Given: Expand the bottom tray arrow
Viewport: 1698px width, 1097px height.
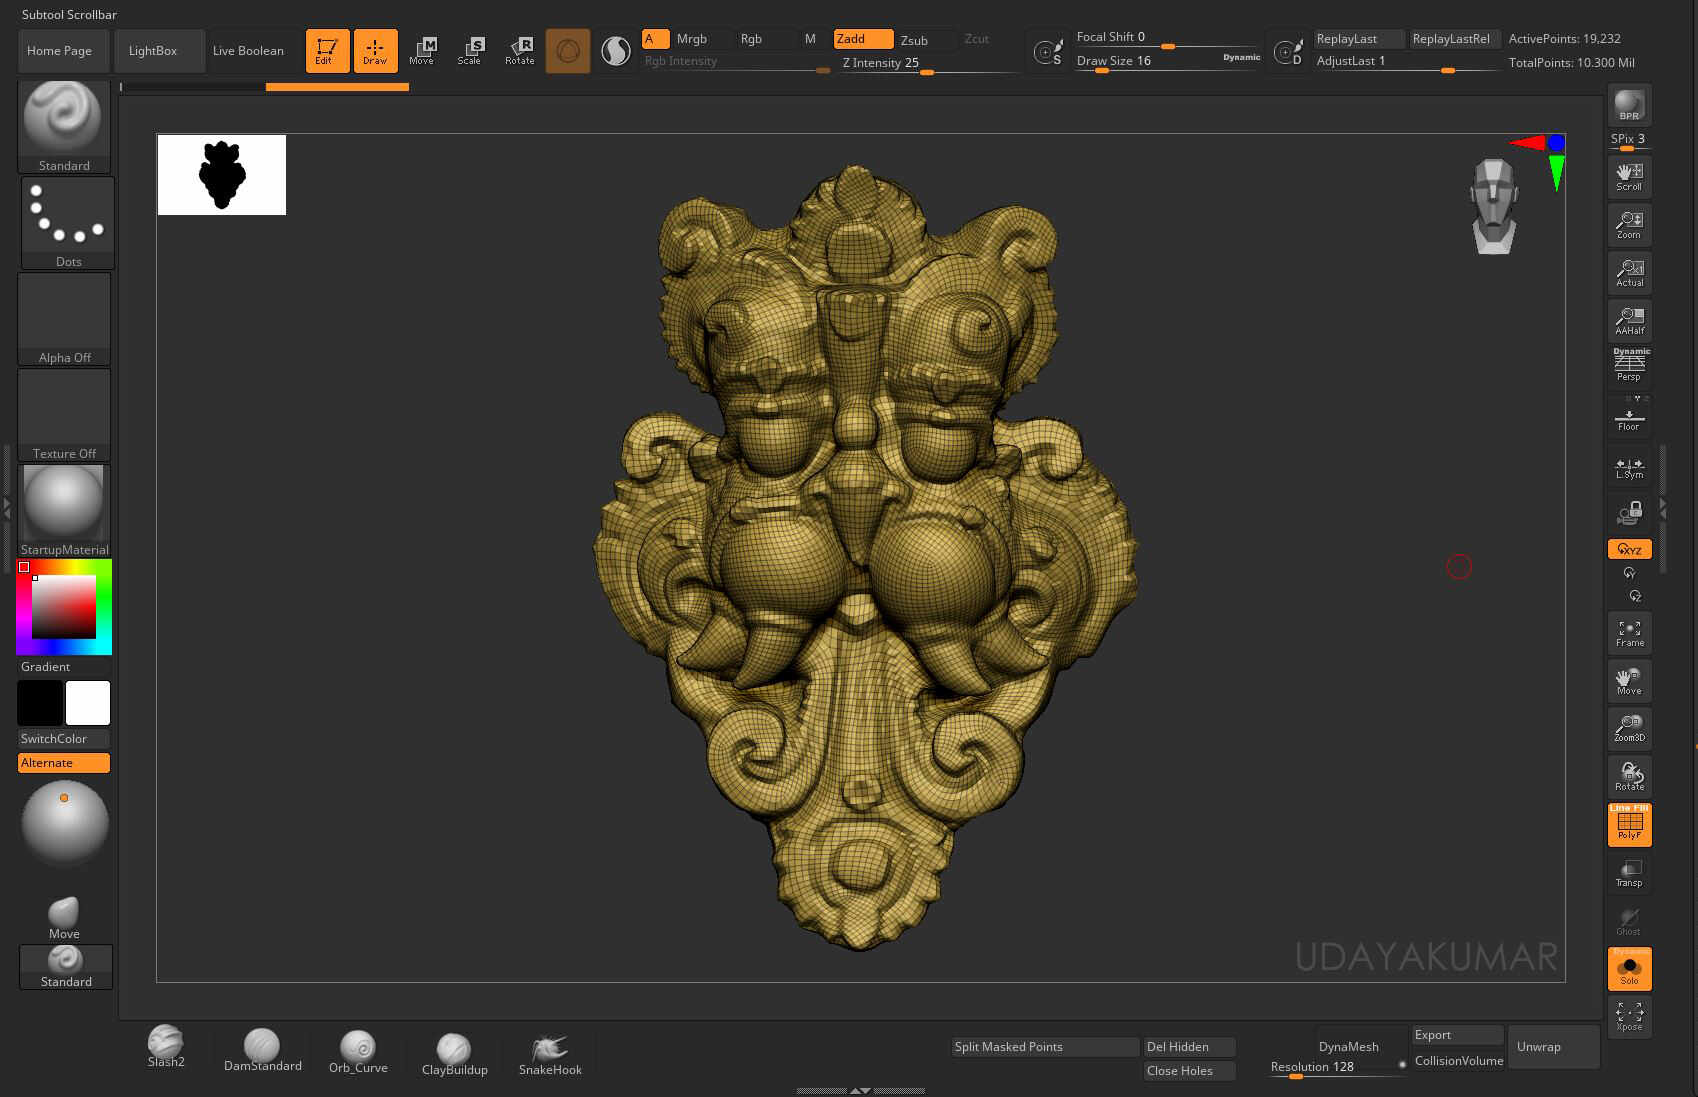Looking at the screenshot, I should 858,1091.
